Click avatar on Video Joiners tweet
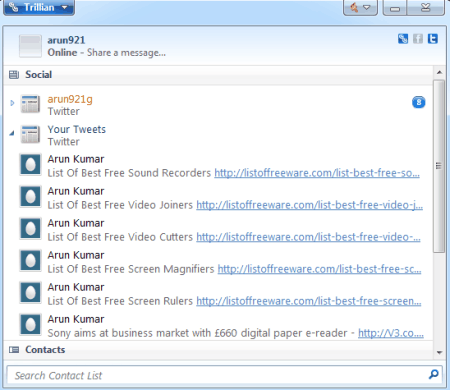 [30, 196]
